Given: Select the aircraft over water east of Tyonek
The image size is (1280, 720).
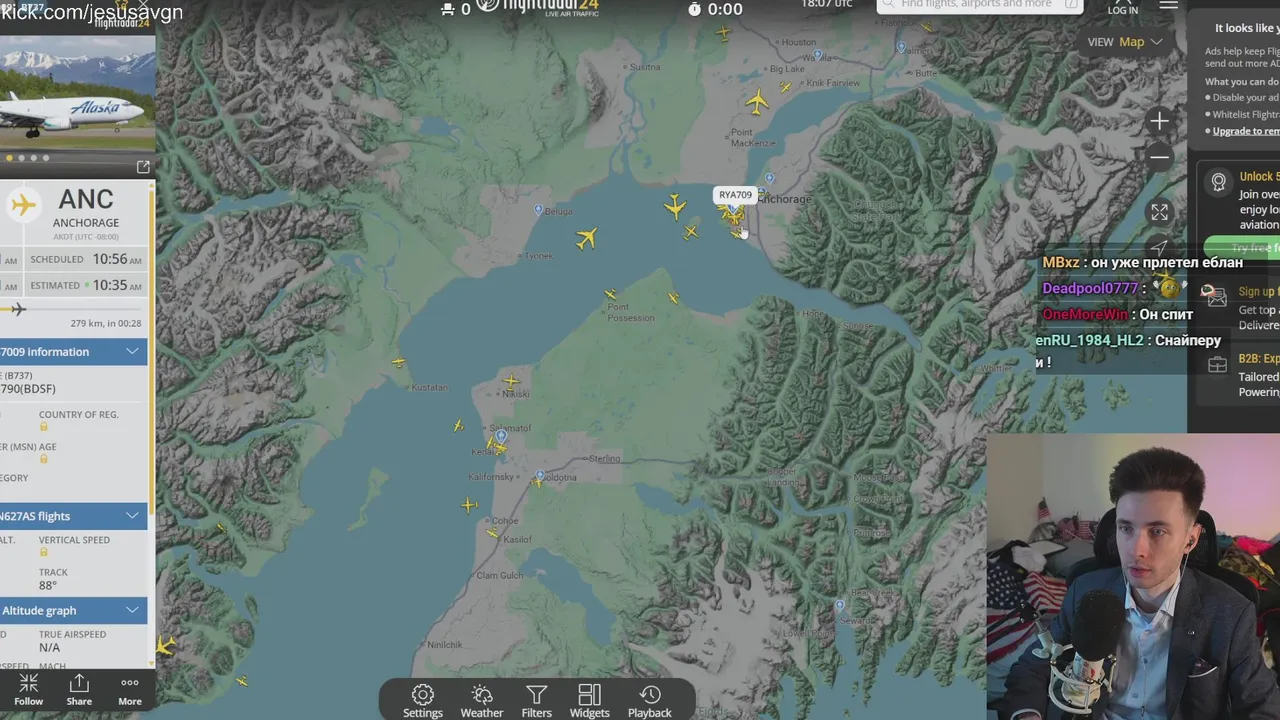Looking at the screenshot, I should coord(587,238).
